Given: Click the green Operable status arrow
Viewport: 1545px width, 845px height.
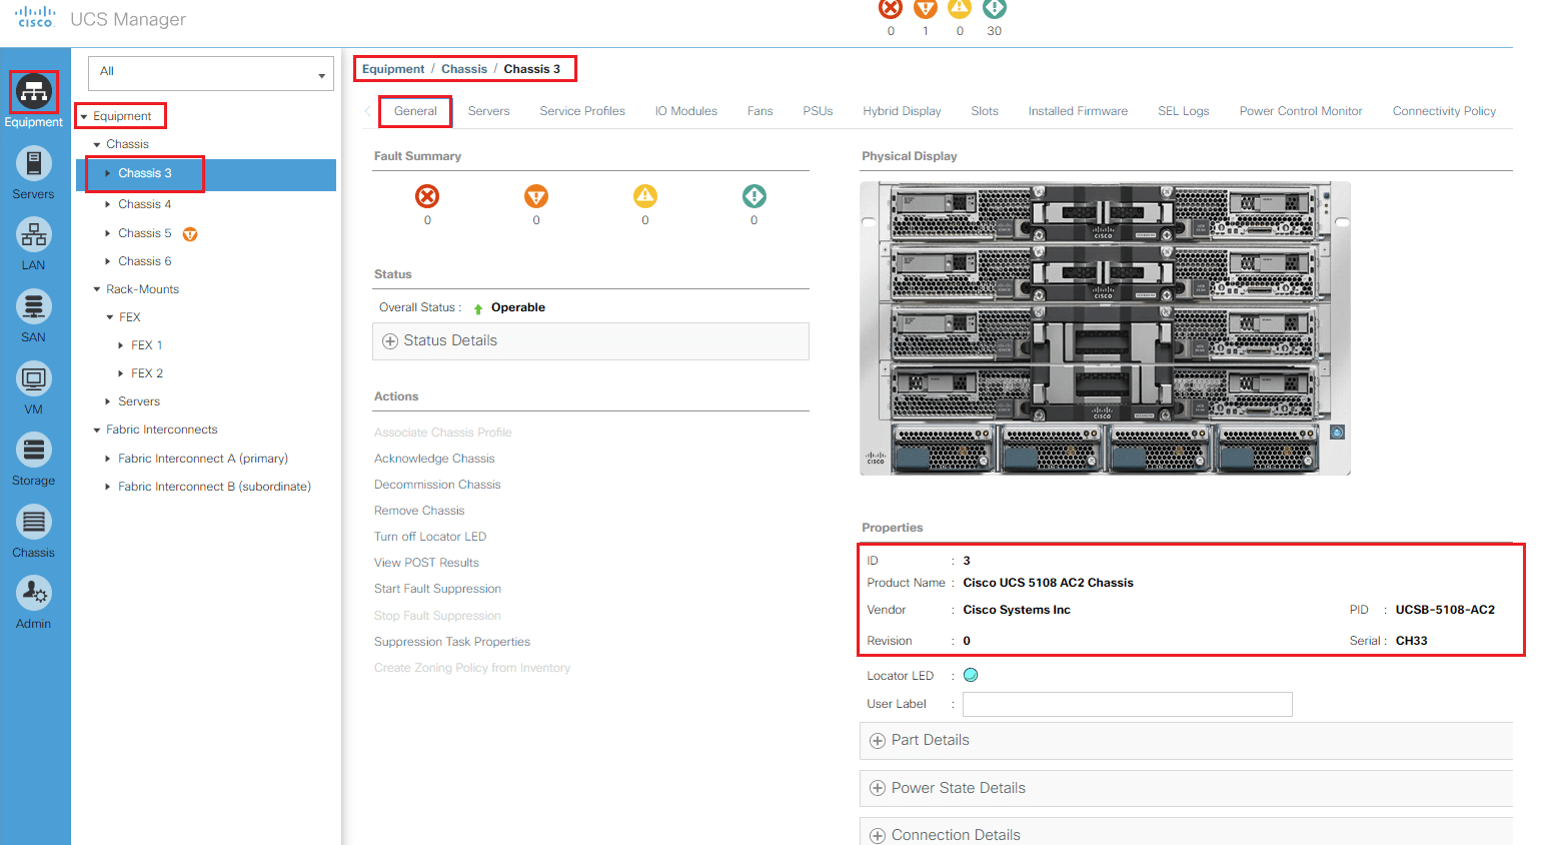Looking at the screenshot, I should tap(478, 308).
